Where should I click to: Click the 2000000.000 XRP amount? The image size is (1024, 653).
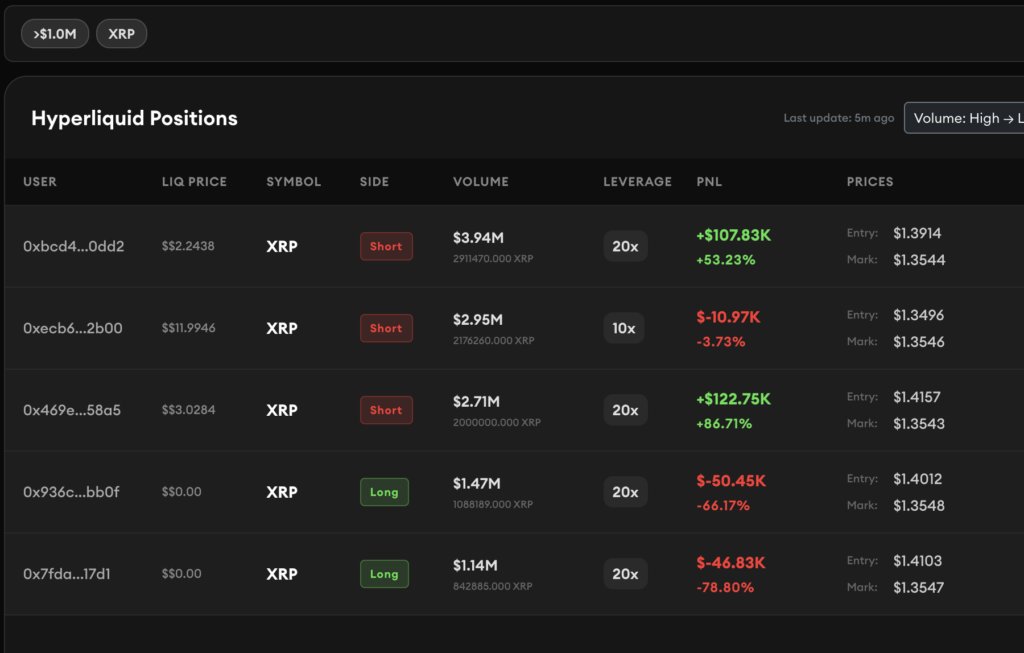[x=497, y=422]
